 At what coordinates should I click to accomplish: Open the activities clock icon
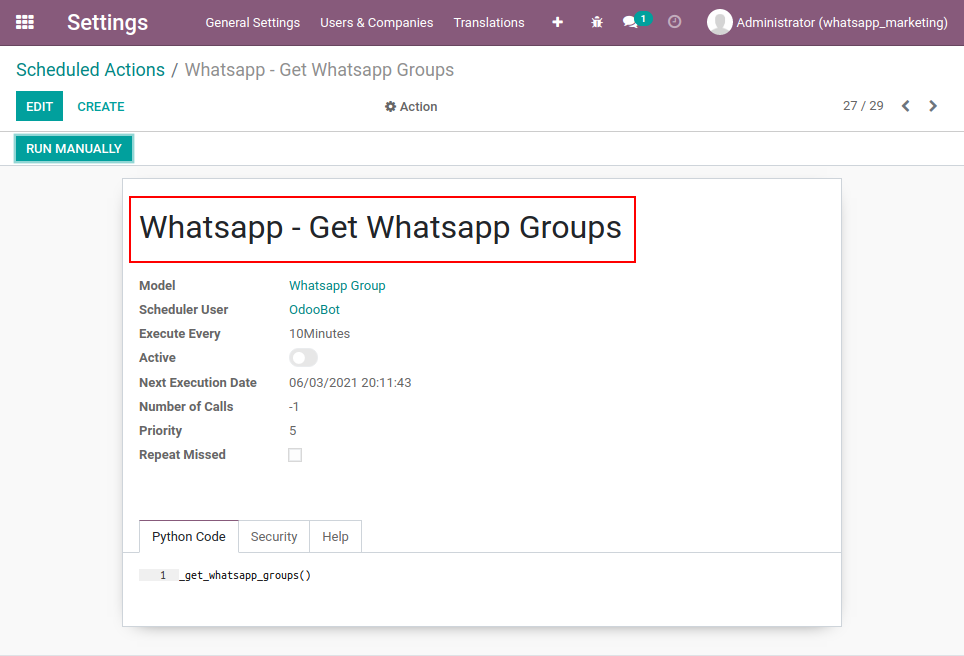pos(674,22)
